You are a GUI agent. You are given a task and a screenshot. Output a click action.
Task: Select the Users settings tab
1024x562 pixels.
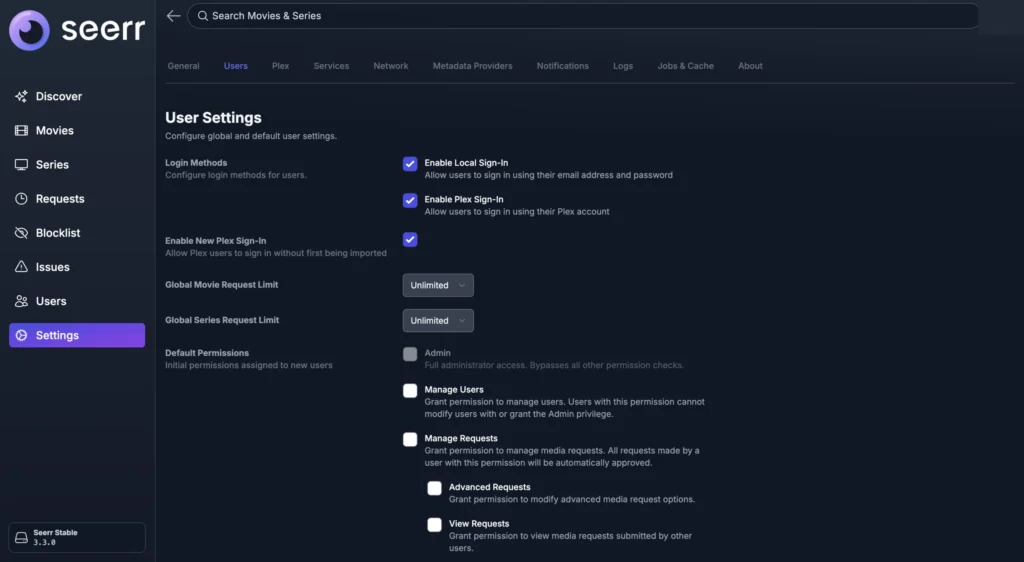236,66
